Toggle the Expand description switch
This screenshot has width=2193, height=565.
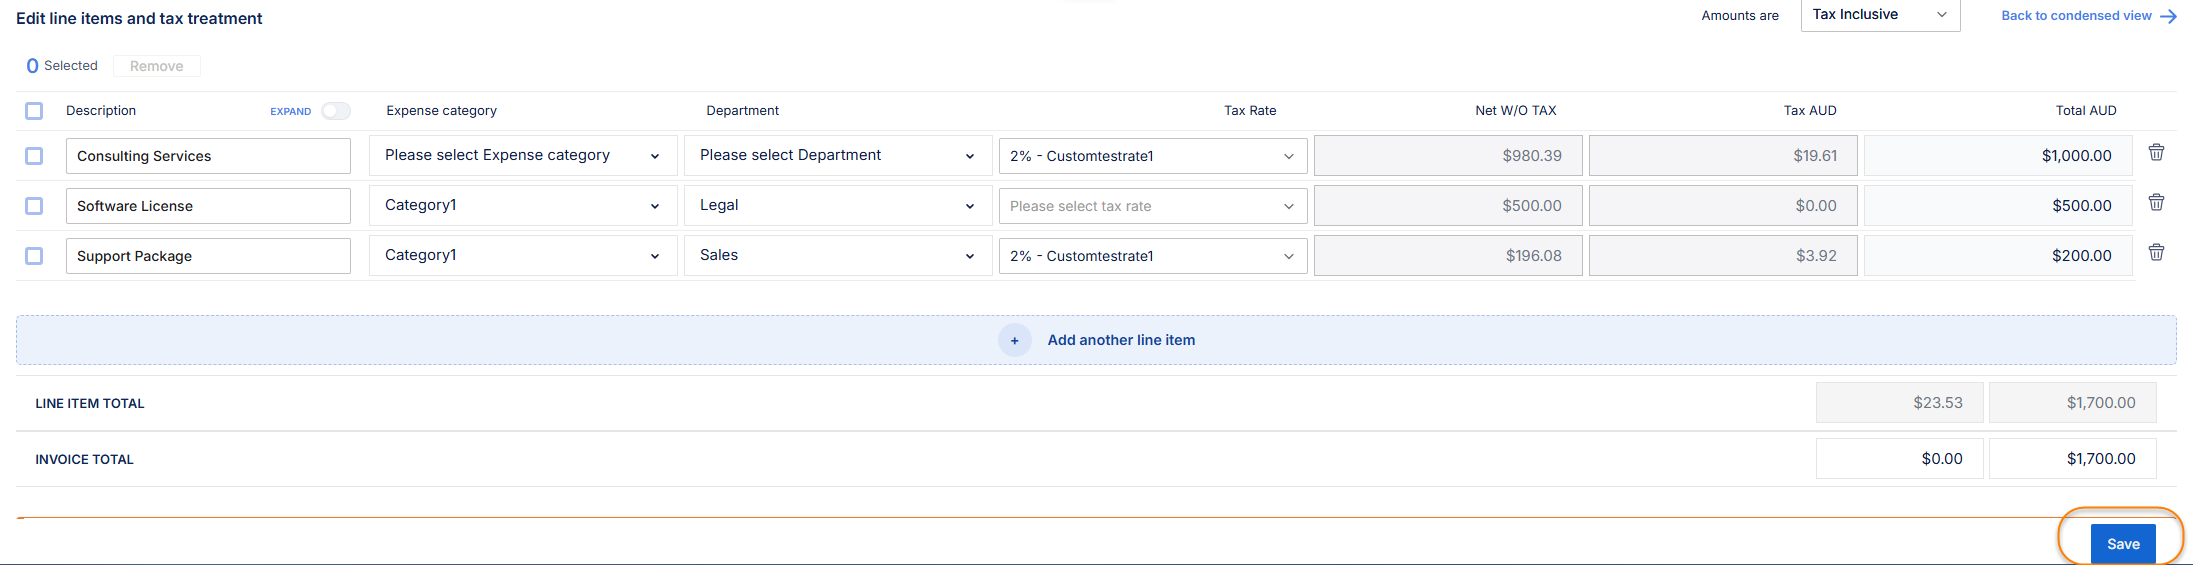coord(336,111)
